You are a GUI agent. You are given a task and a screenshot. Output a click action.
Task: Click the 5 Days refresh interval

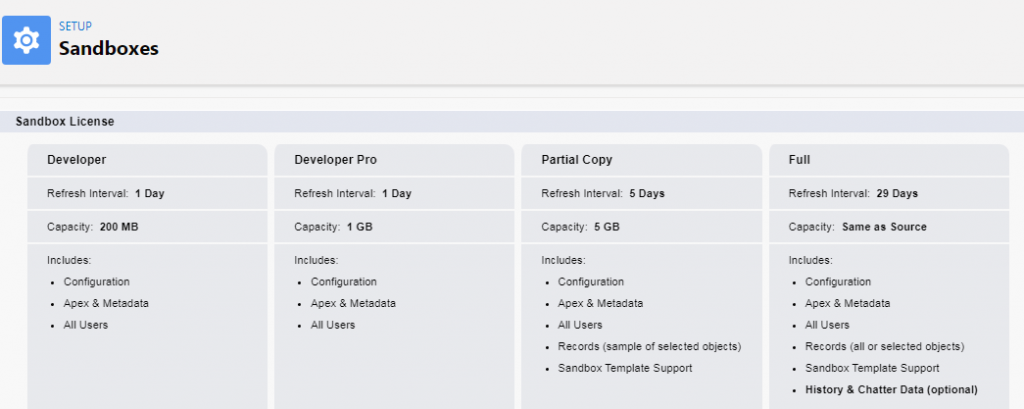point(647,193)
